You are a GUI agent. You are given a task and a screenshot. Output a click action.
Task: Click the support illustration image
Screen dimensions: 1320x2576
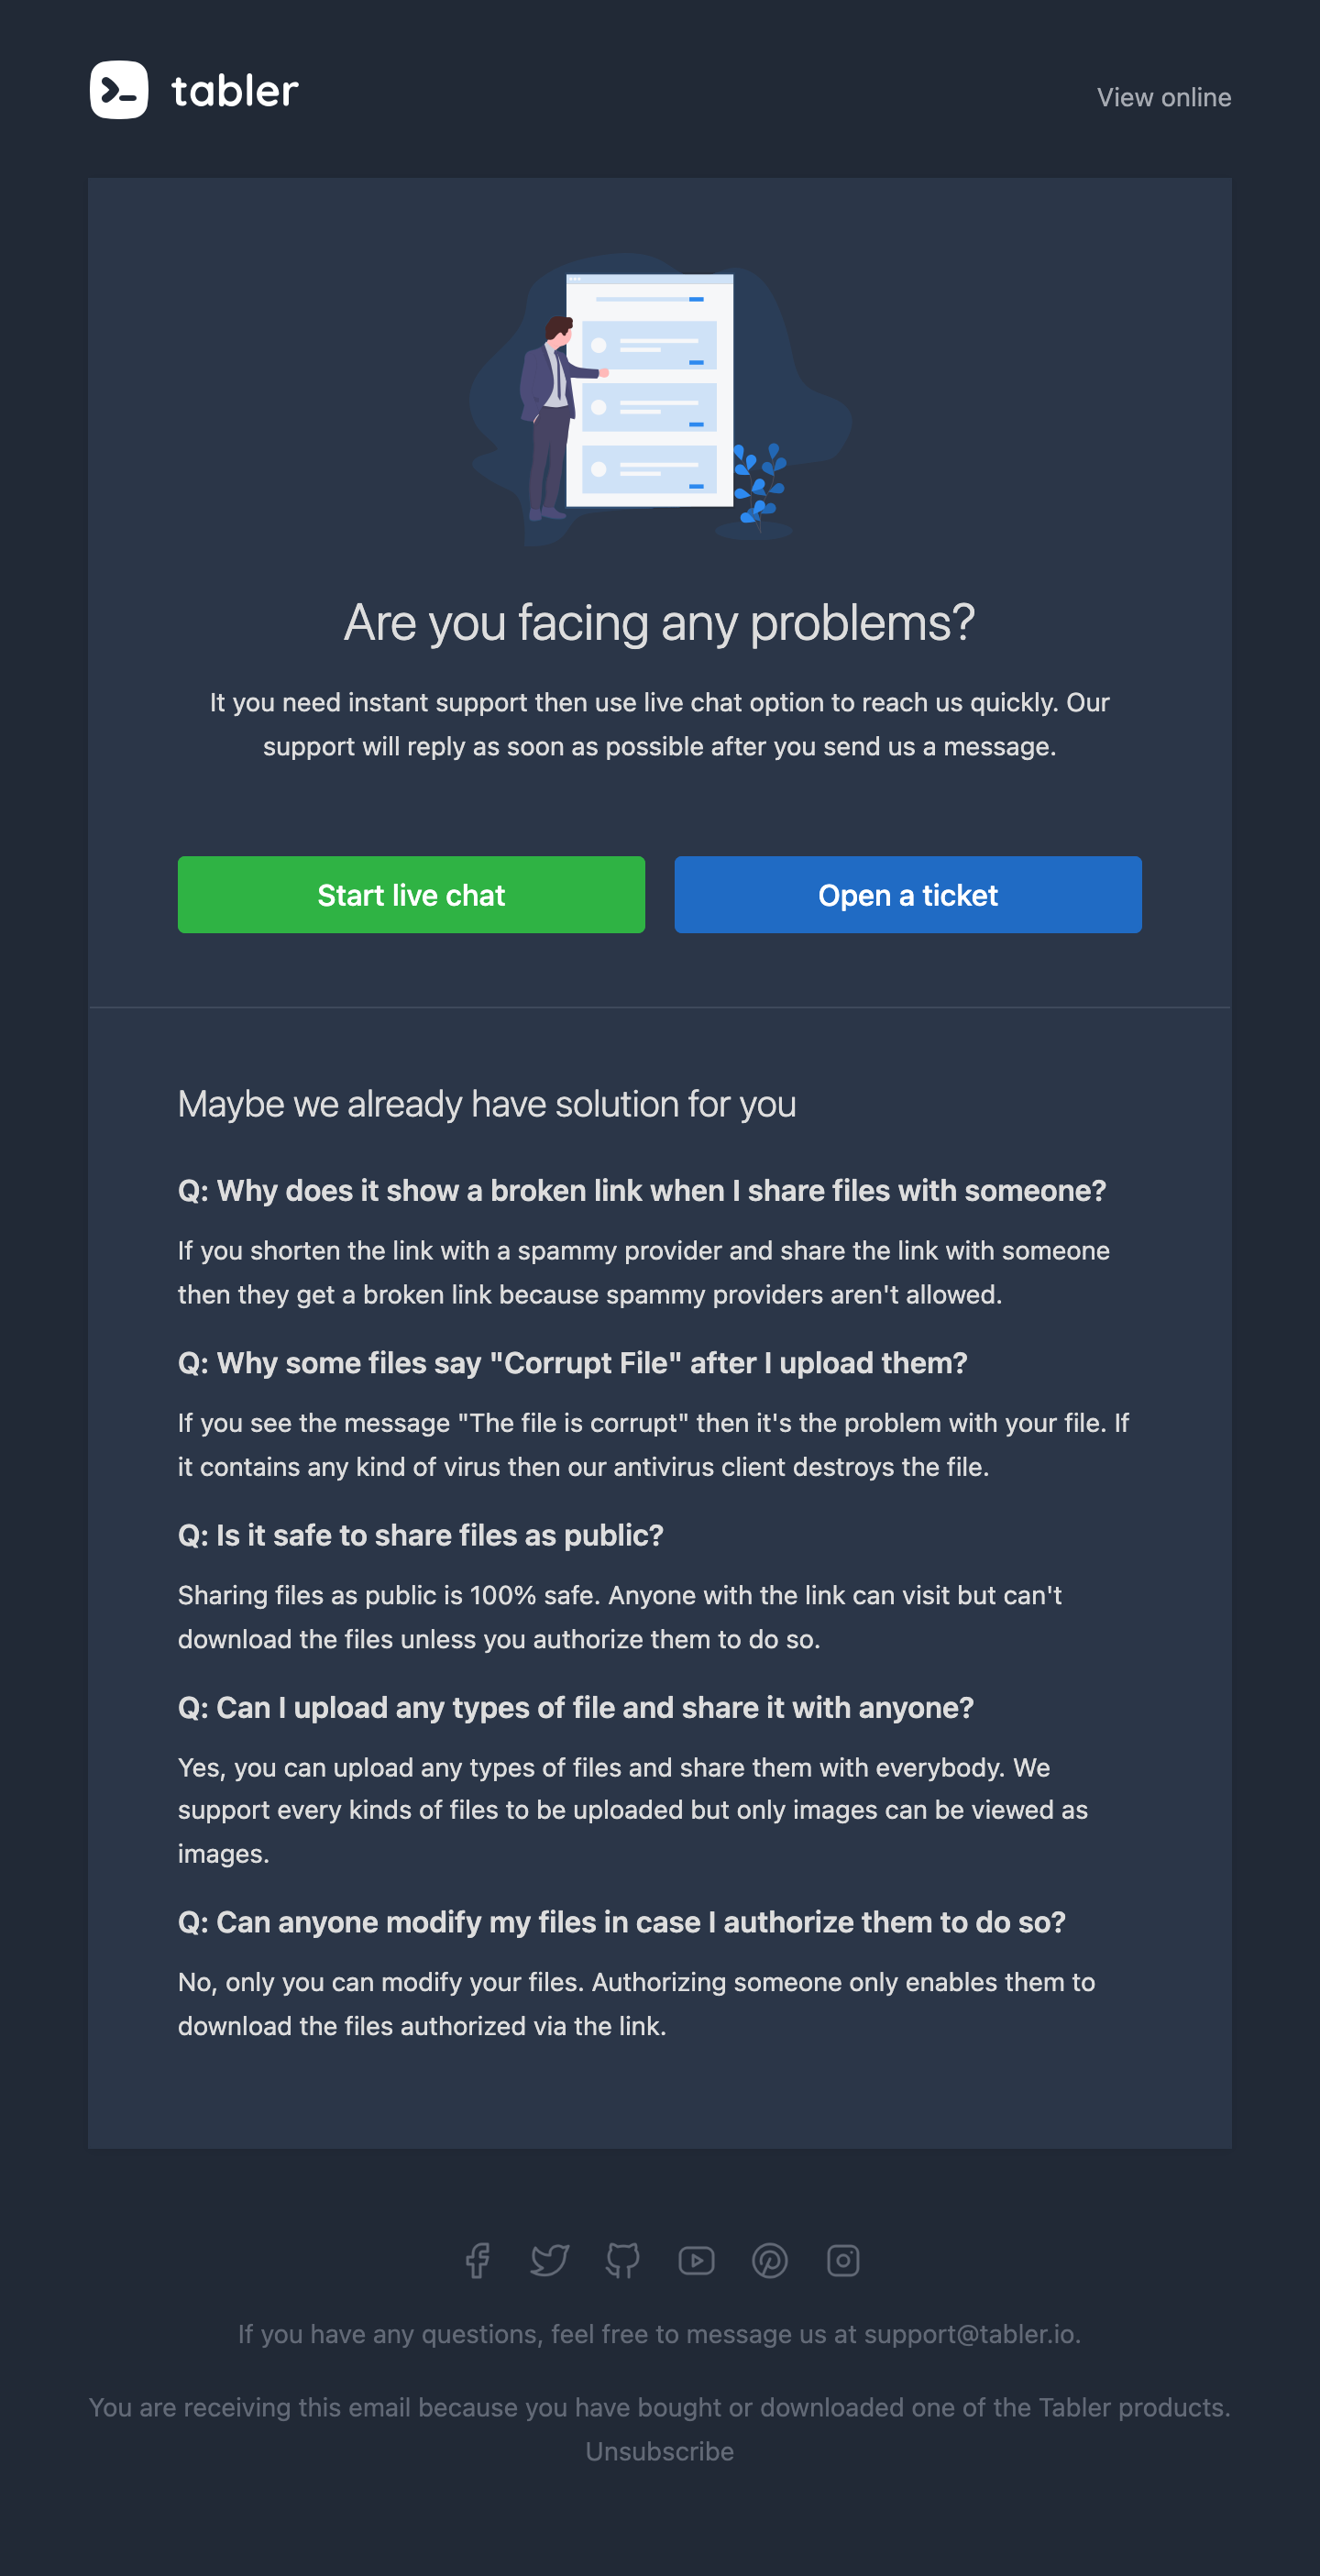[660, 398]
